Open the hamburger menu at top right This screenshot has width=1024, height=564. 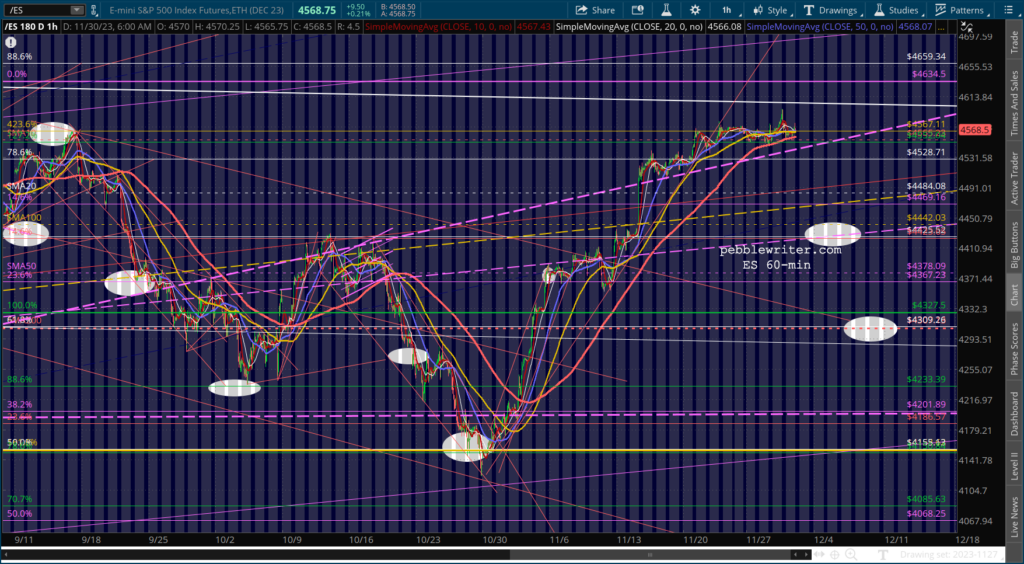tap(1013, 8)
